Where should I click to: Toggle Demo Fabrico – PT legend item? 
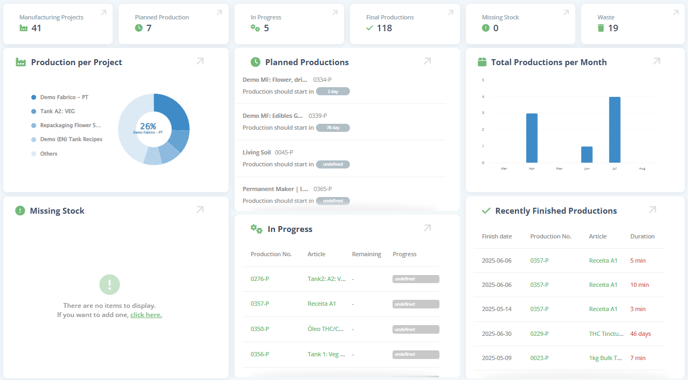60,97
